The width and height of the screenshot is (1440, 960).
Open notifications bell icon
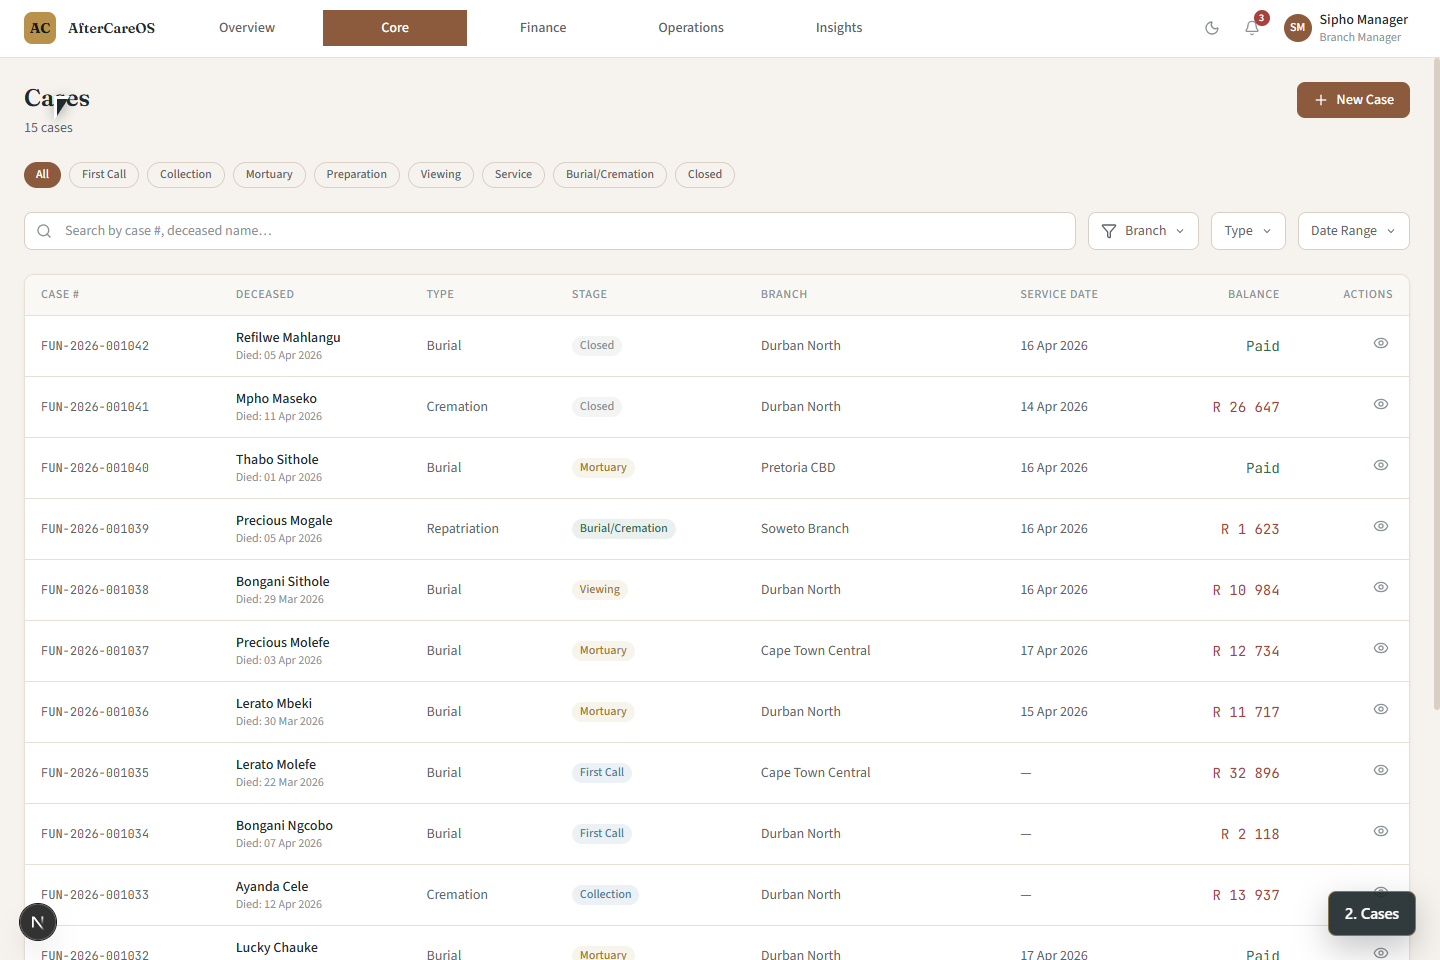(1252, 28)
